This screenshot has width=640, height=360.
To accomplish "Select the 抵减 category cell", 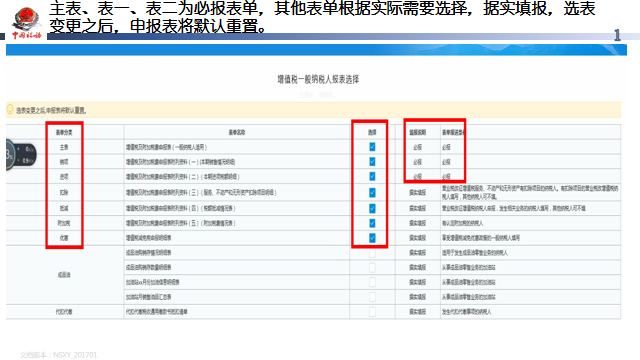I will coord(64,208).
